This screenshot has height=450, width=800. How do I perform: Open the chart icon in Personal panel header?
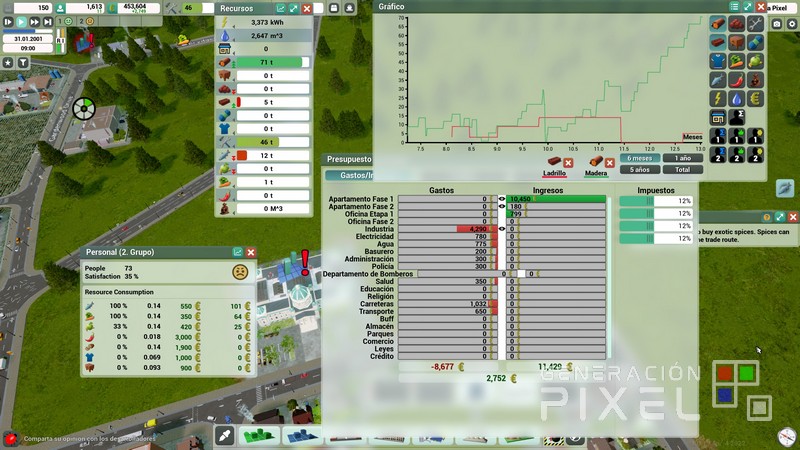pos(237,252)
